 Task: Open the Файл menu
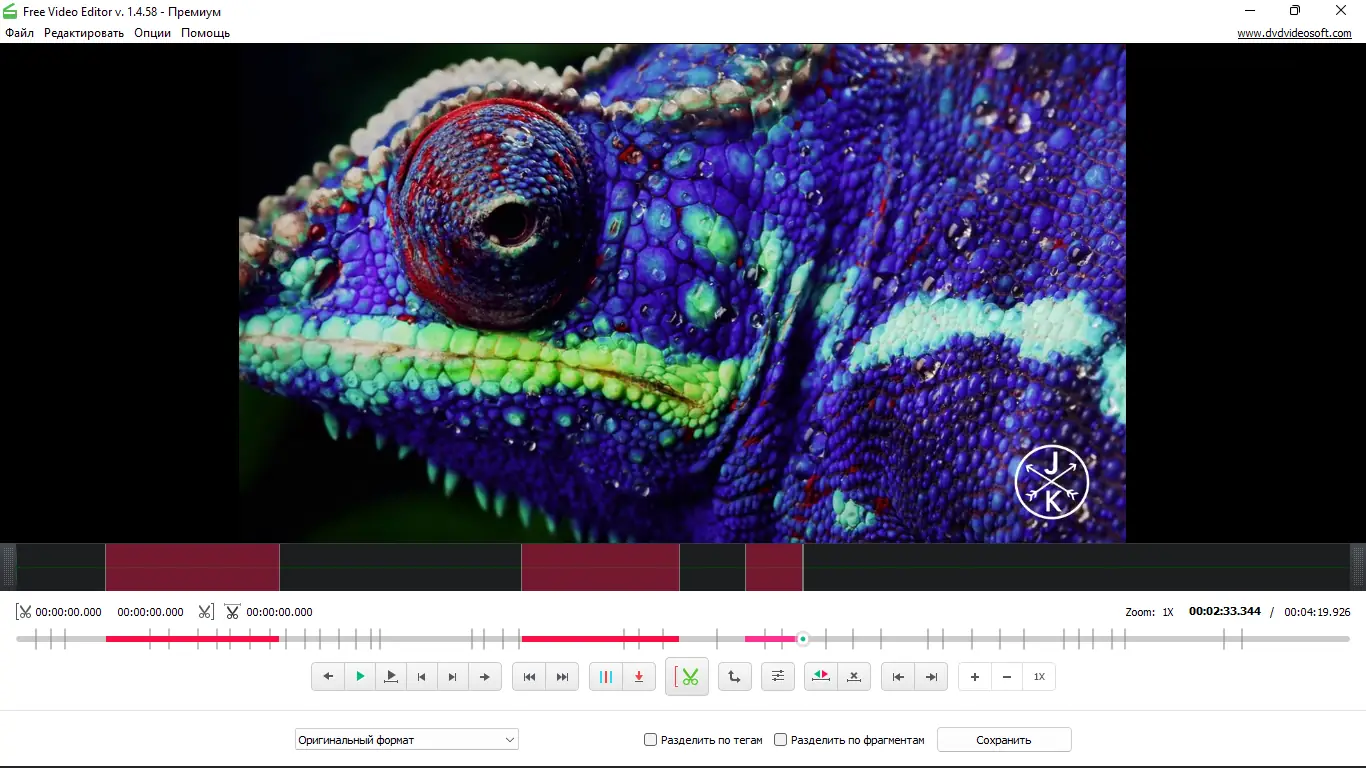19,33
